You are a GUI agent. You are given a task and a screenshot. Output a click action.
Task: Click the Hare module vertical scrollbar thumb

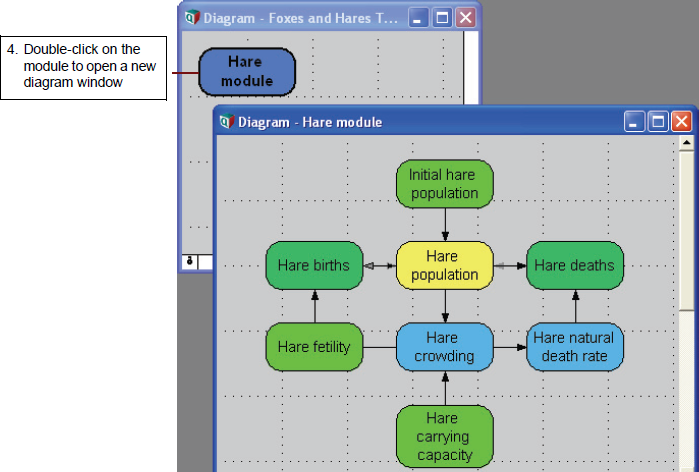click(687, 230)
